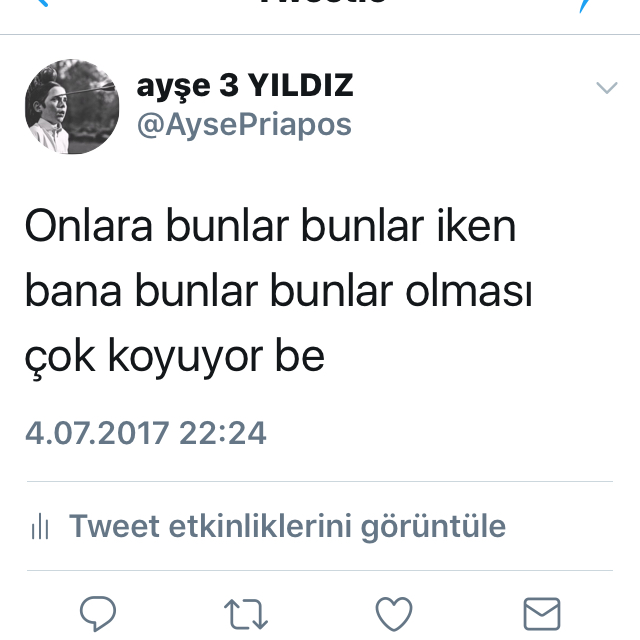
Task: Click the display name ayşe 3 YILDIZ
Action: point(245,87)
